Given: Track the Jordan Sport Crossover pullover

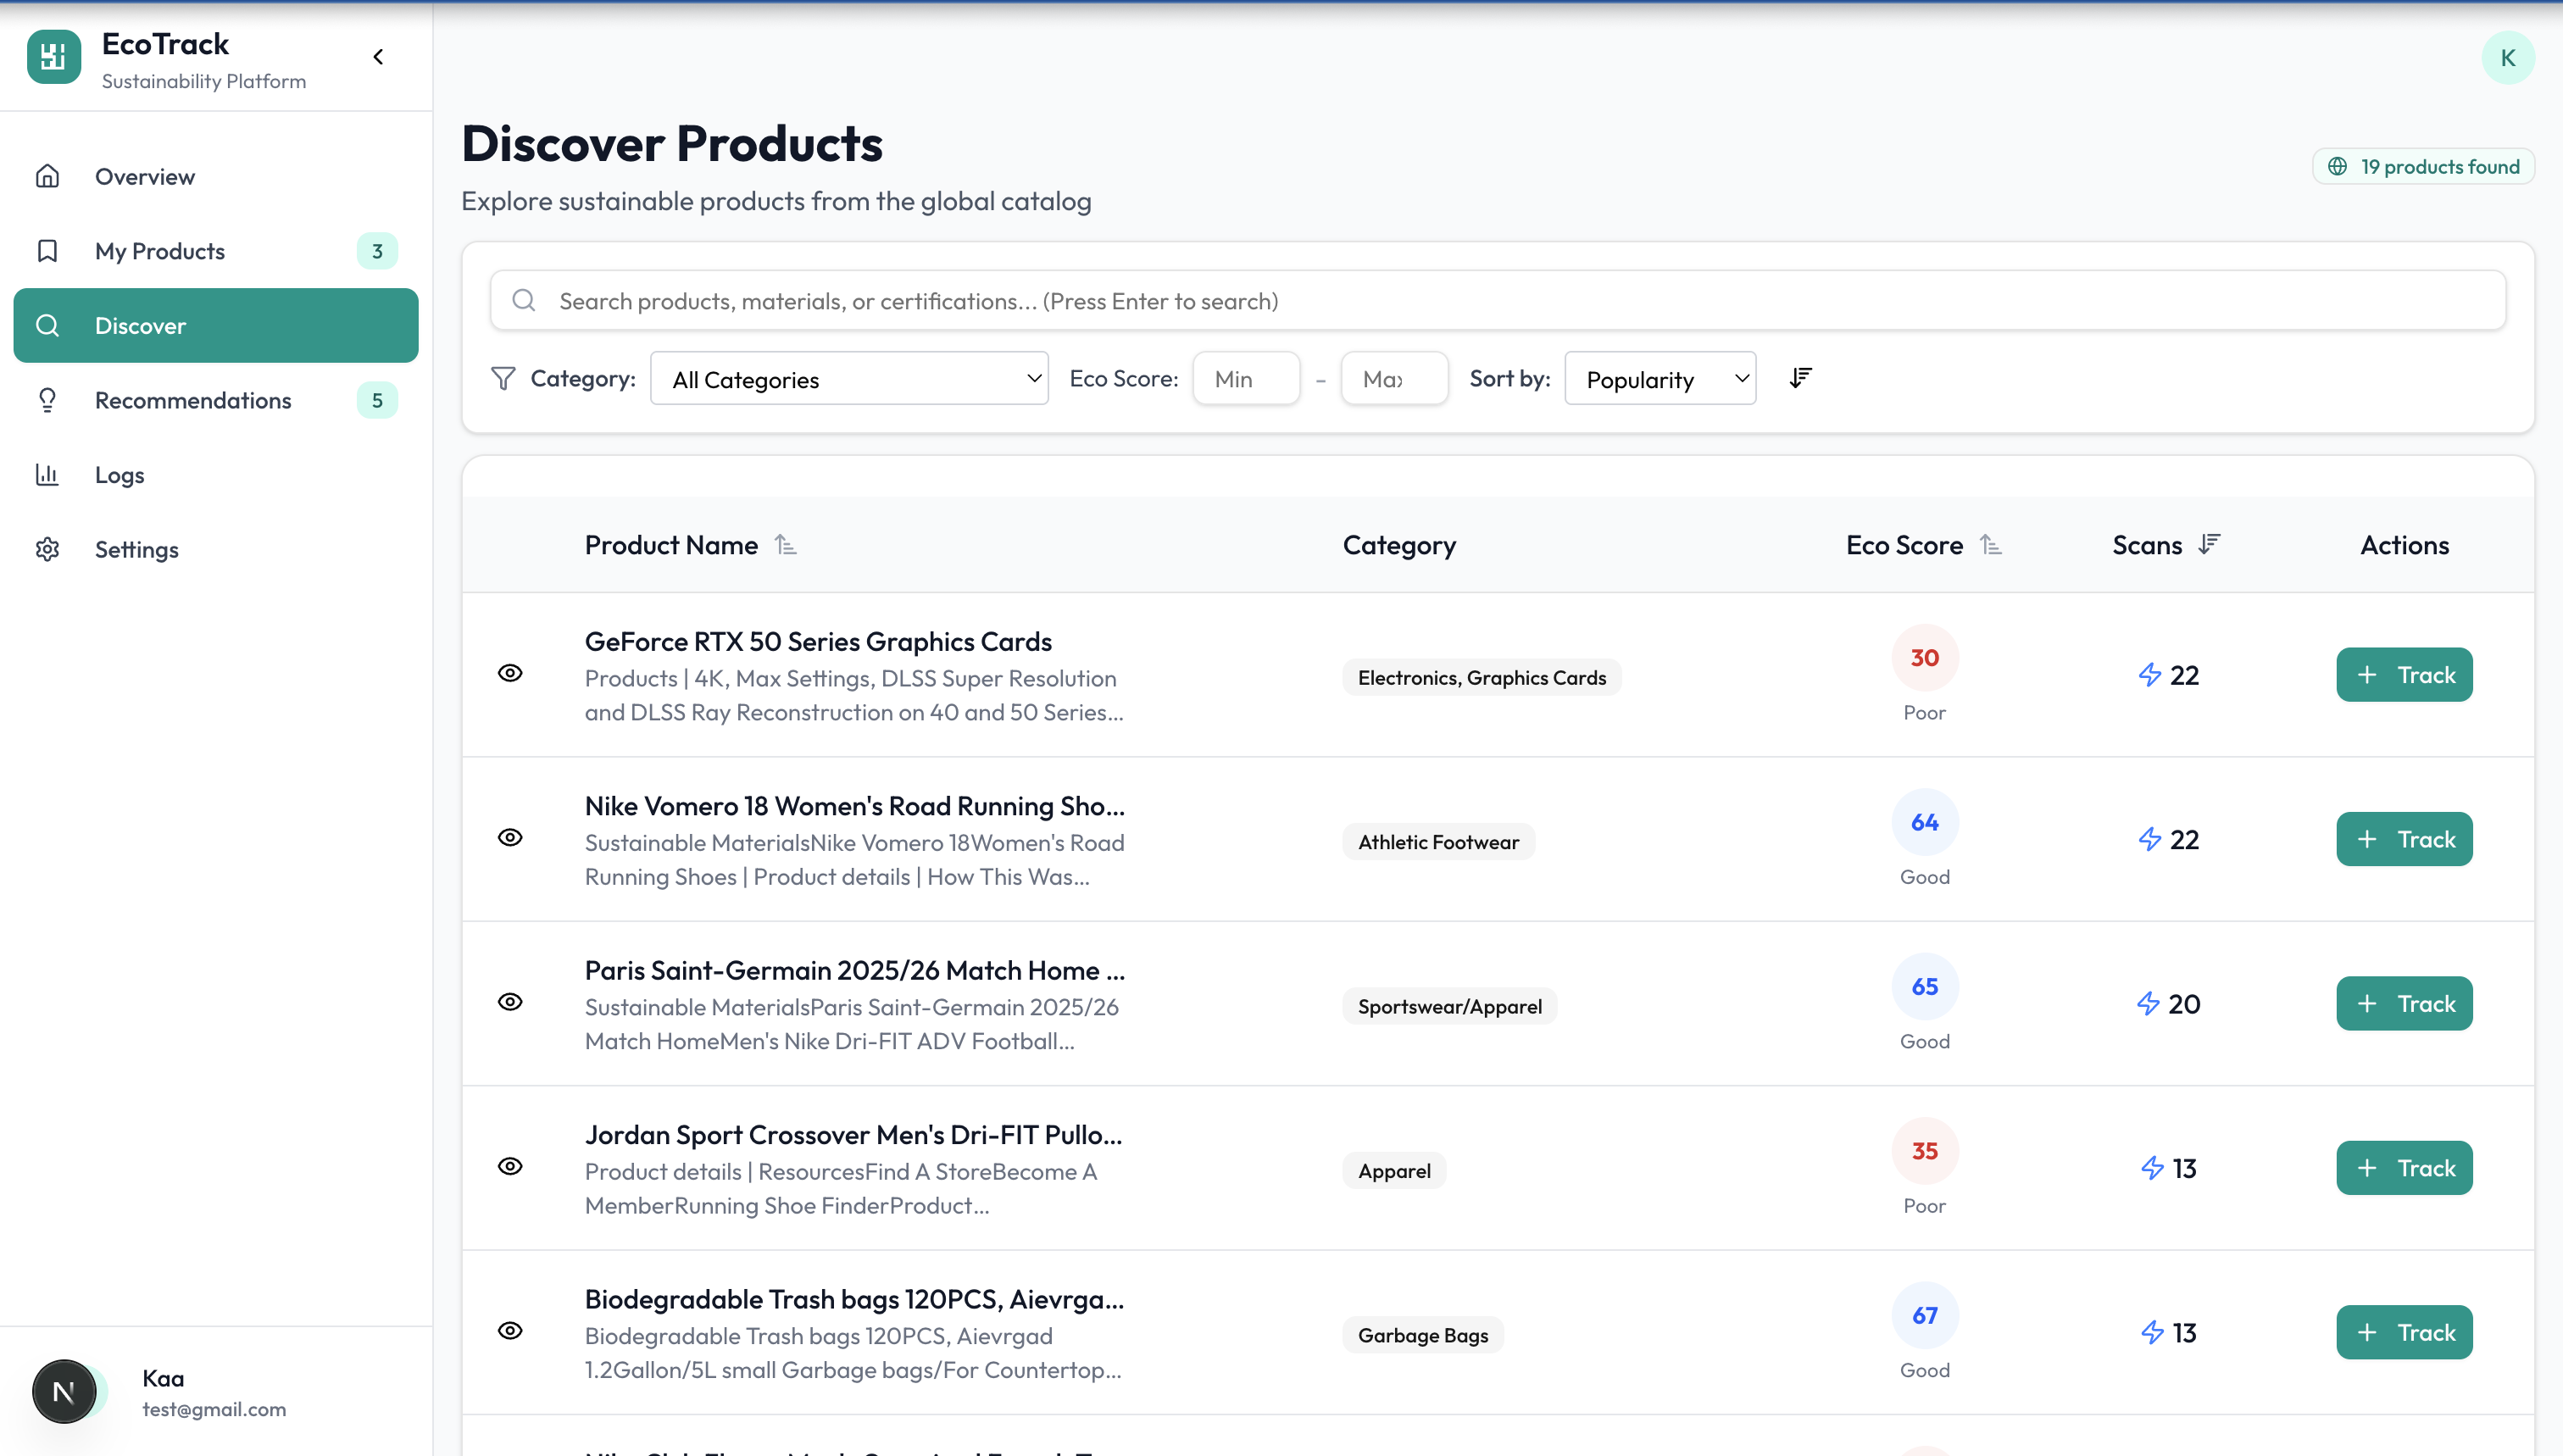Looking at the screenshot, I should click(2404, 1168).
